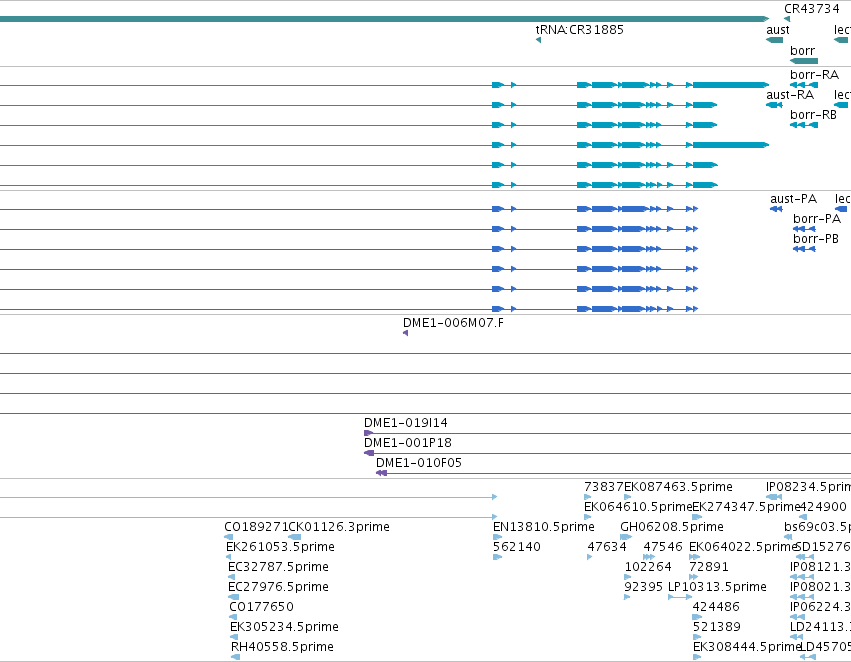Screen dimensions: 851x662
Task: Click the CK01126.3prime EST feature
Action: click(x=295, y=537)
